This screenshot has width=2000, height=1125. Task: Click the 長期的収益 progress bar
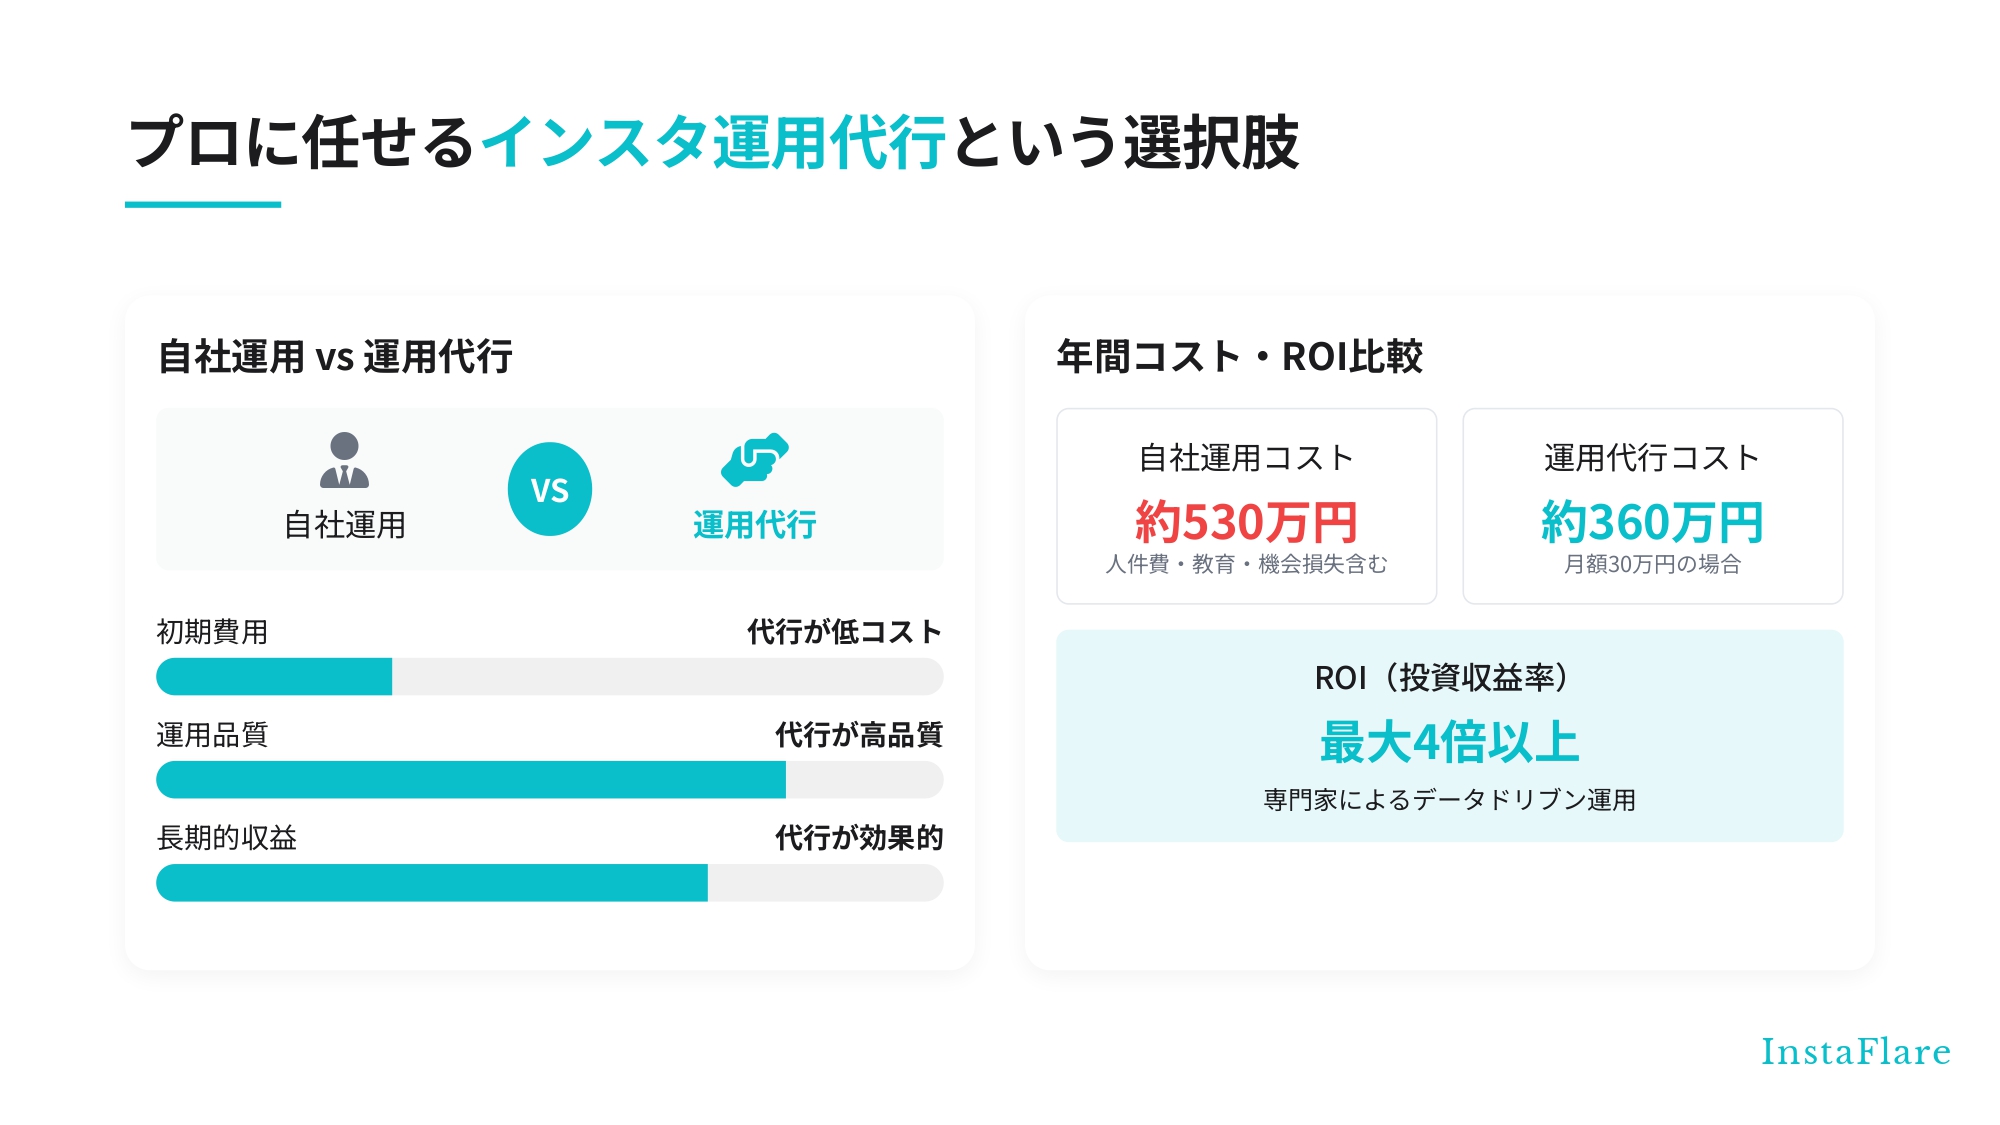pos(550,882)
